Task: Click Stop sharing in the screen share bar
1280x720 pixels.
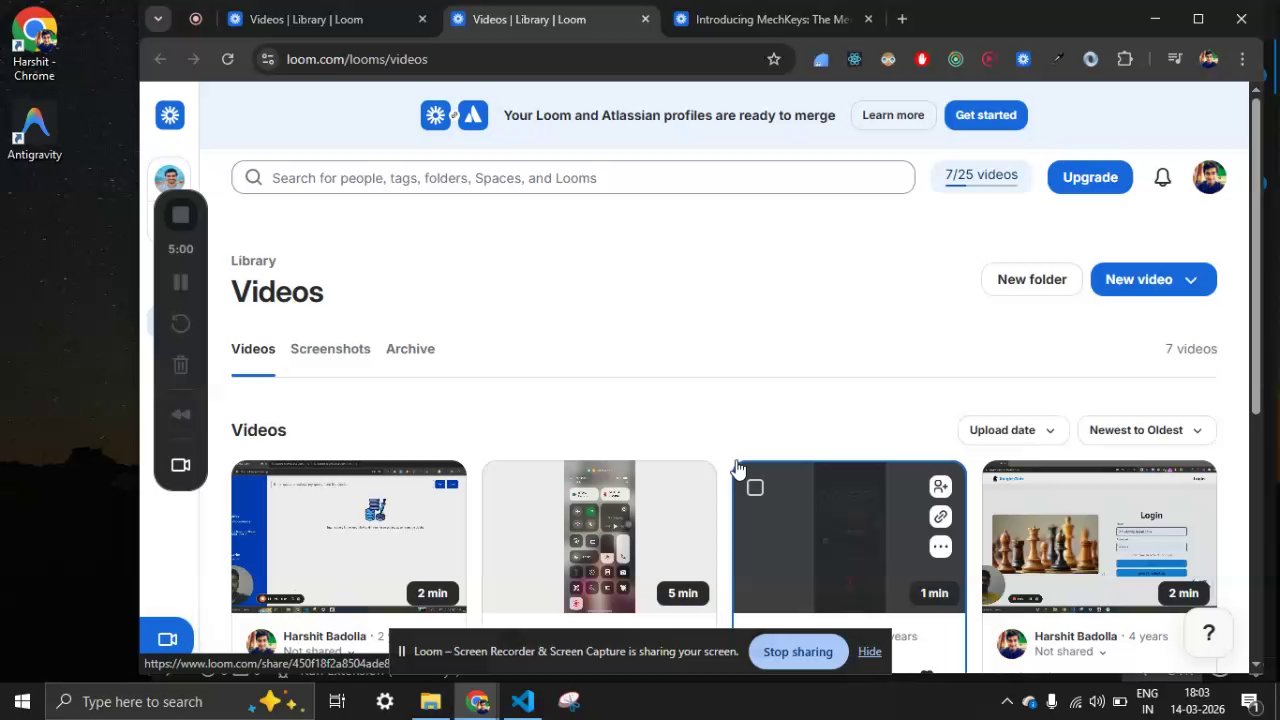Action: tap(798, 652)
